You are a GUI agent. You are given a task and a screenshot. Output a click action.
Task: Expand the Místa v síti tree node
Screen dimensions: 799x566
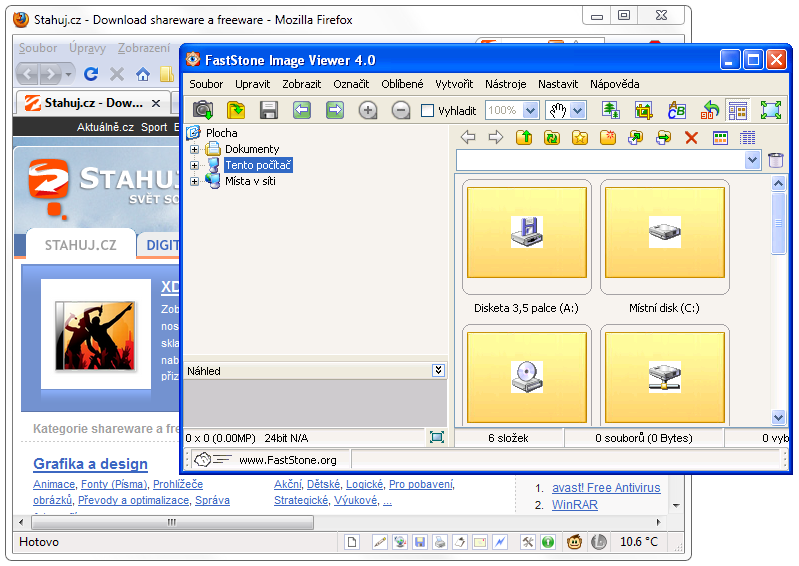[x=194, y=181]
